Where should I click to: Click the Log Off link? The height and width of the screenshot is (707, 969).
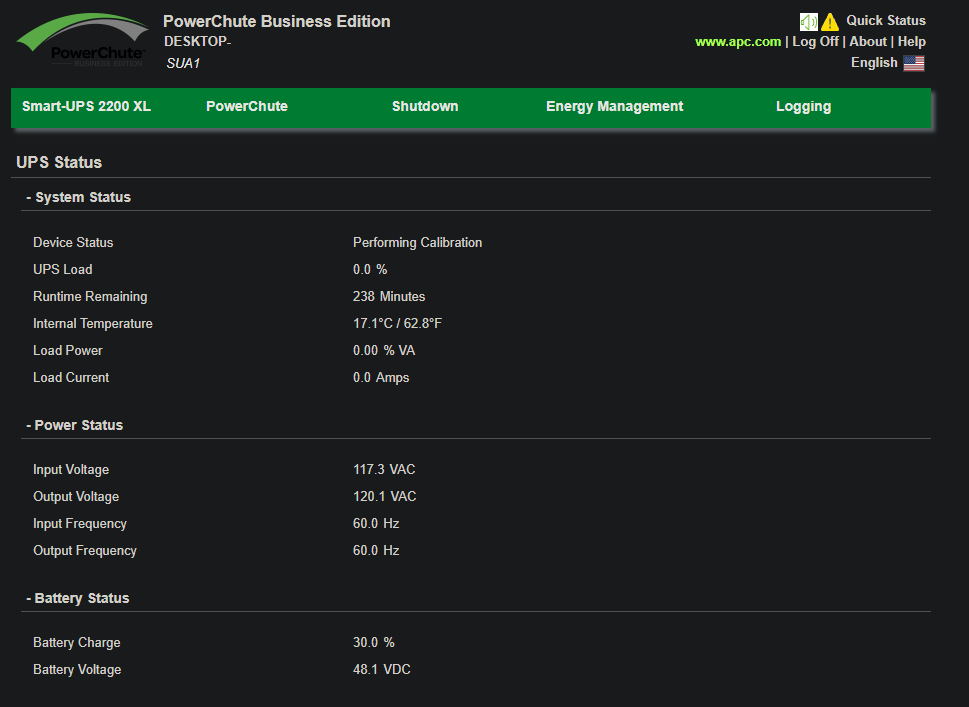tap(815, 42)
